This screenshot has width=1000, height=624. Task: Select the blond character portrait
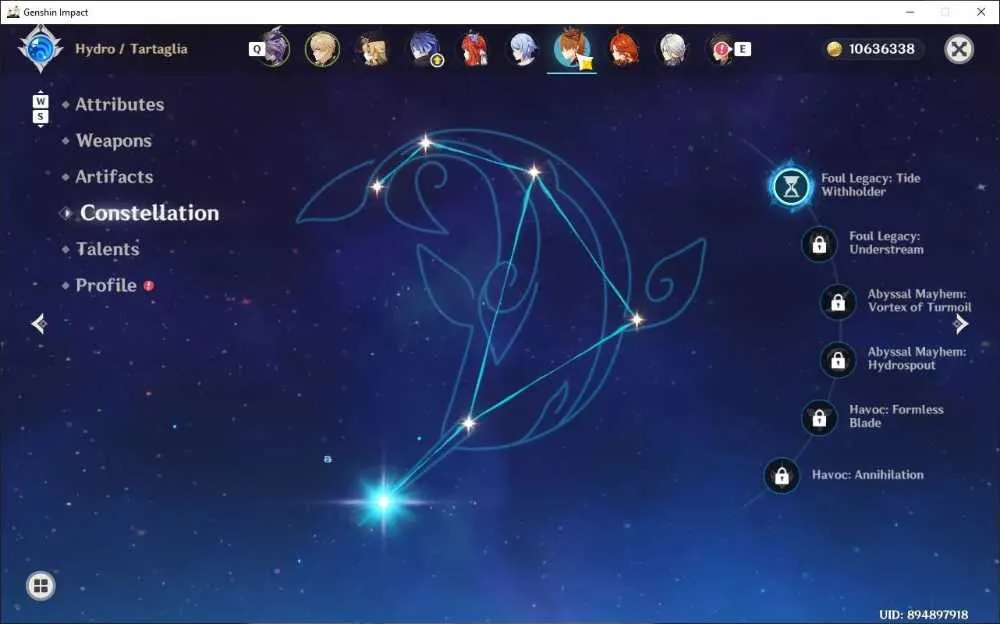click(x=322, y=48)
